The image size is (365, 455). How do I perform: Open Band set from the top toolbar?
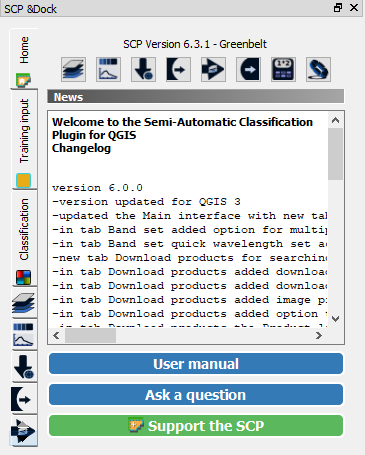[73, 69]
